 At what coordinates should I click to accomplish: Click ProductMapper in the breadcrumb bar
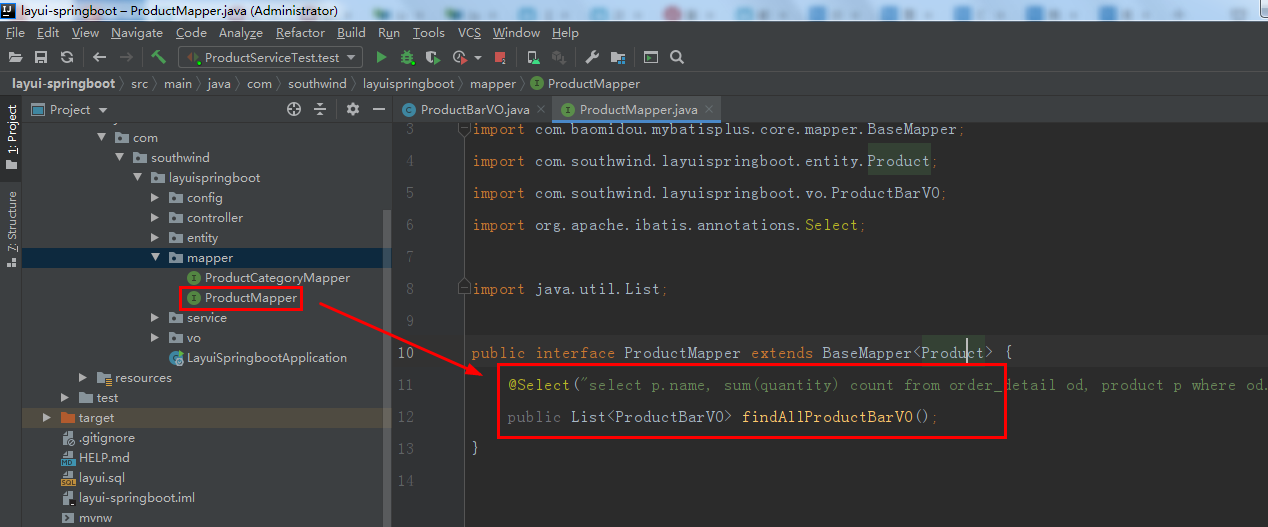tap(586, 84)
